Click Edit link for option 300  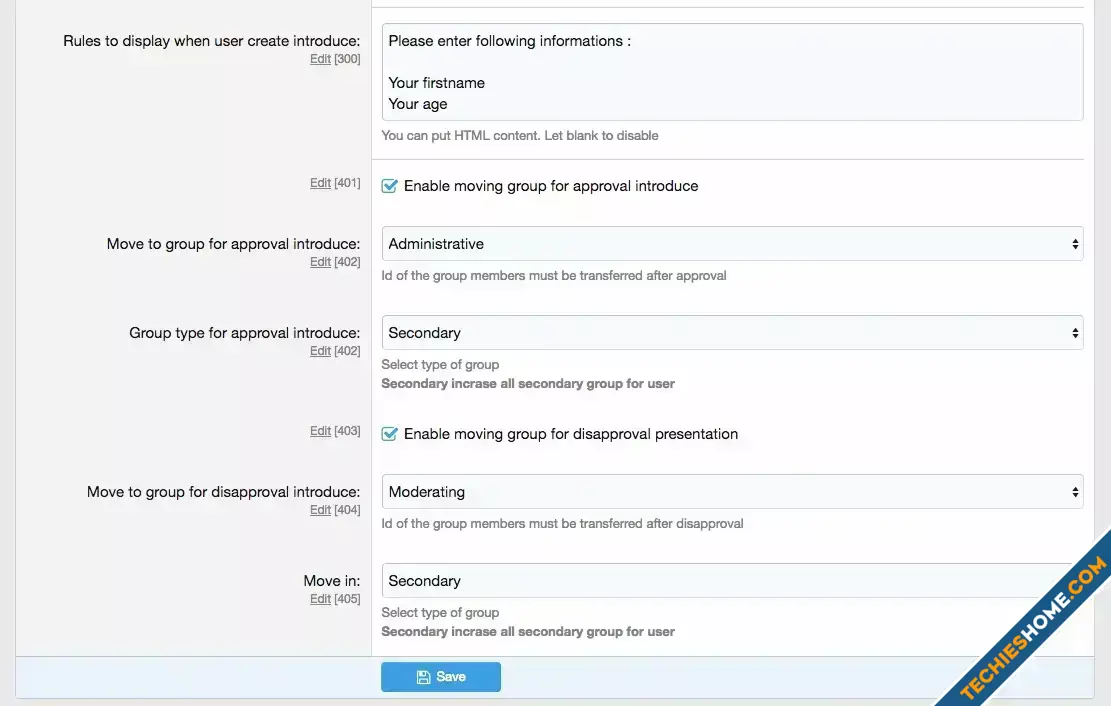point(320,59)
